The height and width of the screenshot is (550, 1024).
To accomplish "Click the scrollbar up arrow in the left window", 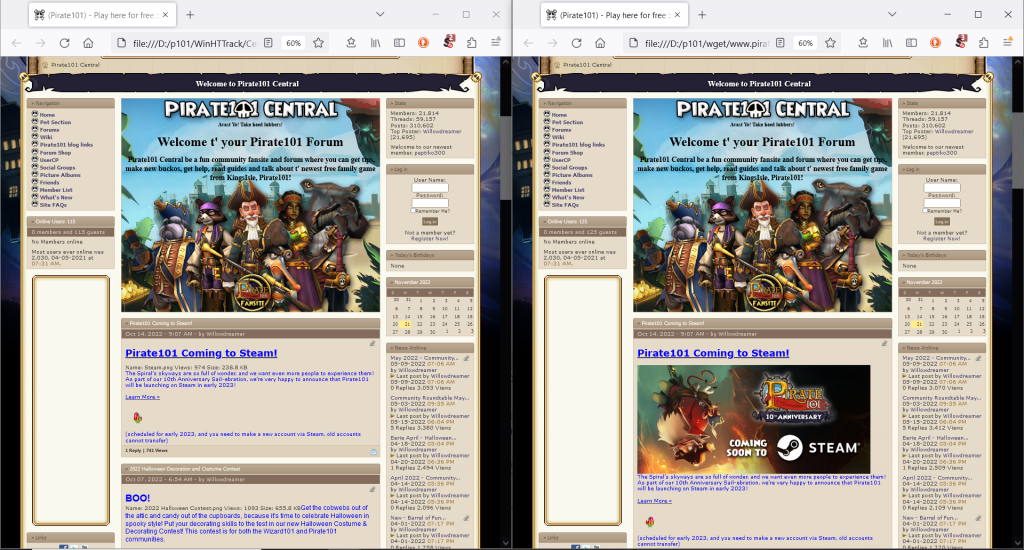I will 505,62.
